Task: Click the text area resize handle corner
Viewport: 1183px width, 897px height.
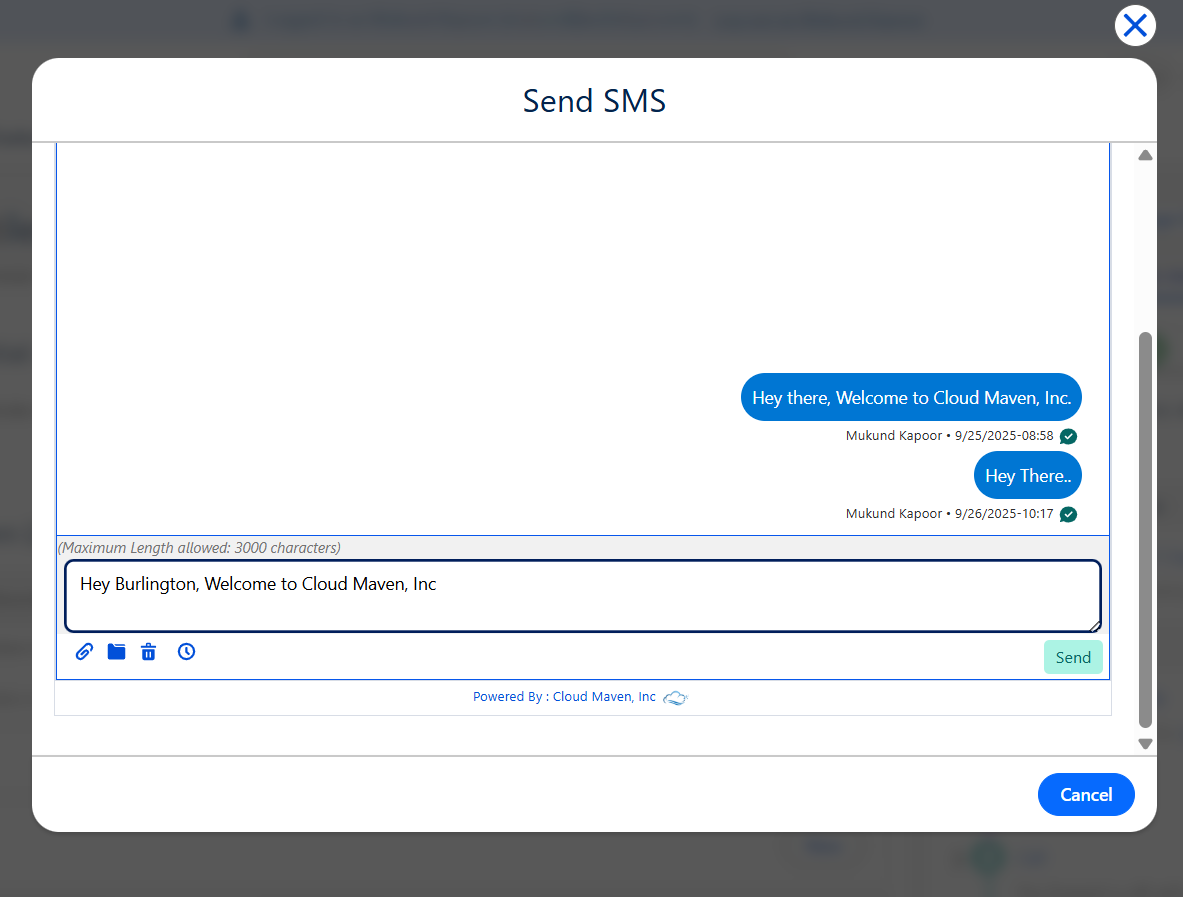Action: [x=1095, y=626]
